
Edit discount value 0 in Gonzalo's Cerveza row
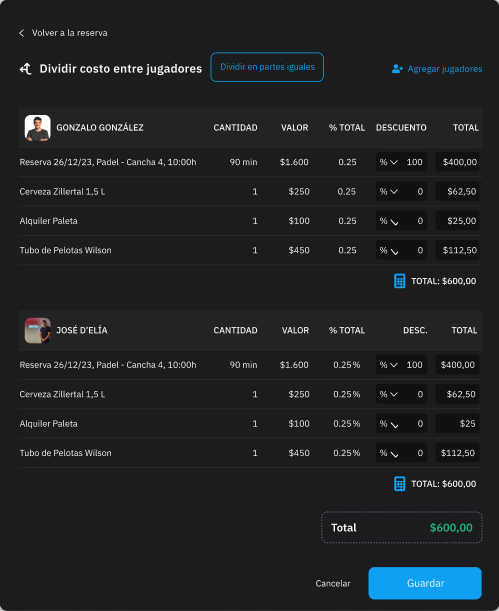[x=420, y=191]
